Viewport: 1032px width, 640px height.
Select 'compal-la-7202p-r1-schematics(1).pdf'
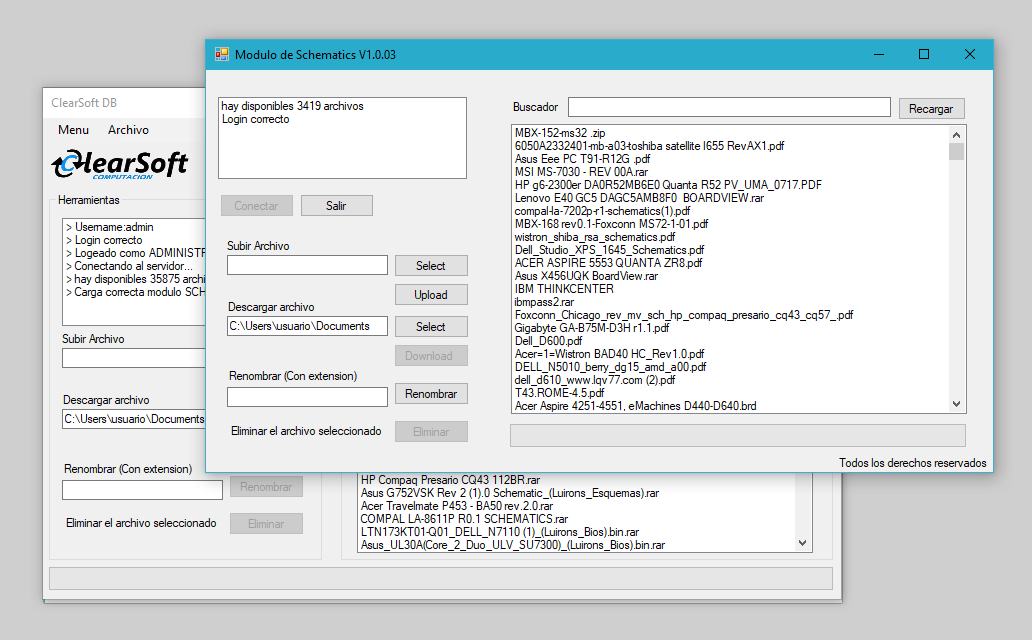coord(602,211)
